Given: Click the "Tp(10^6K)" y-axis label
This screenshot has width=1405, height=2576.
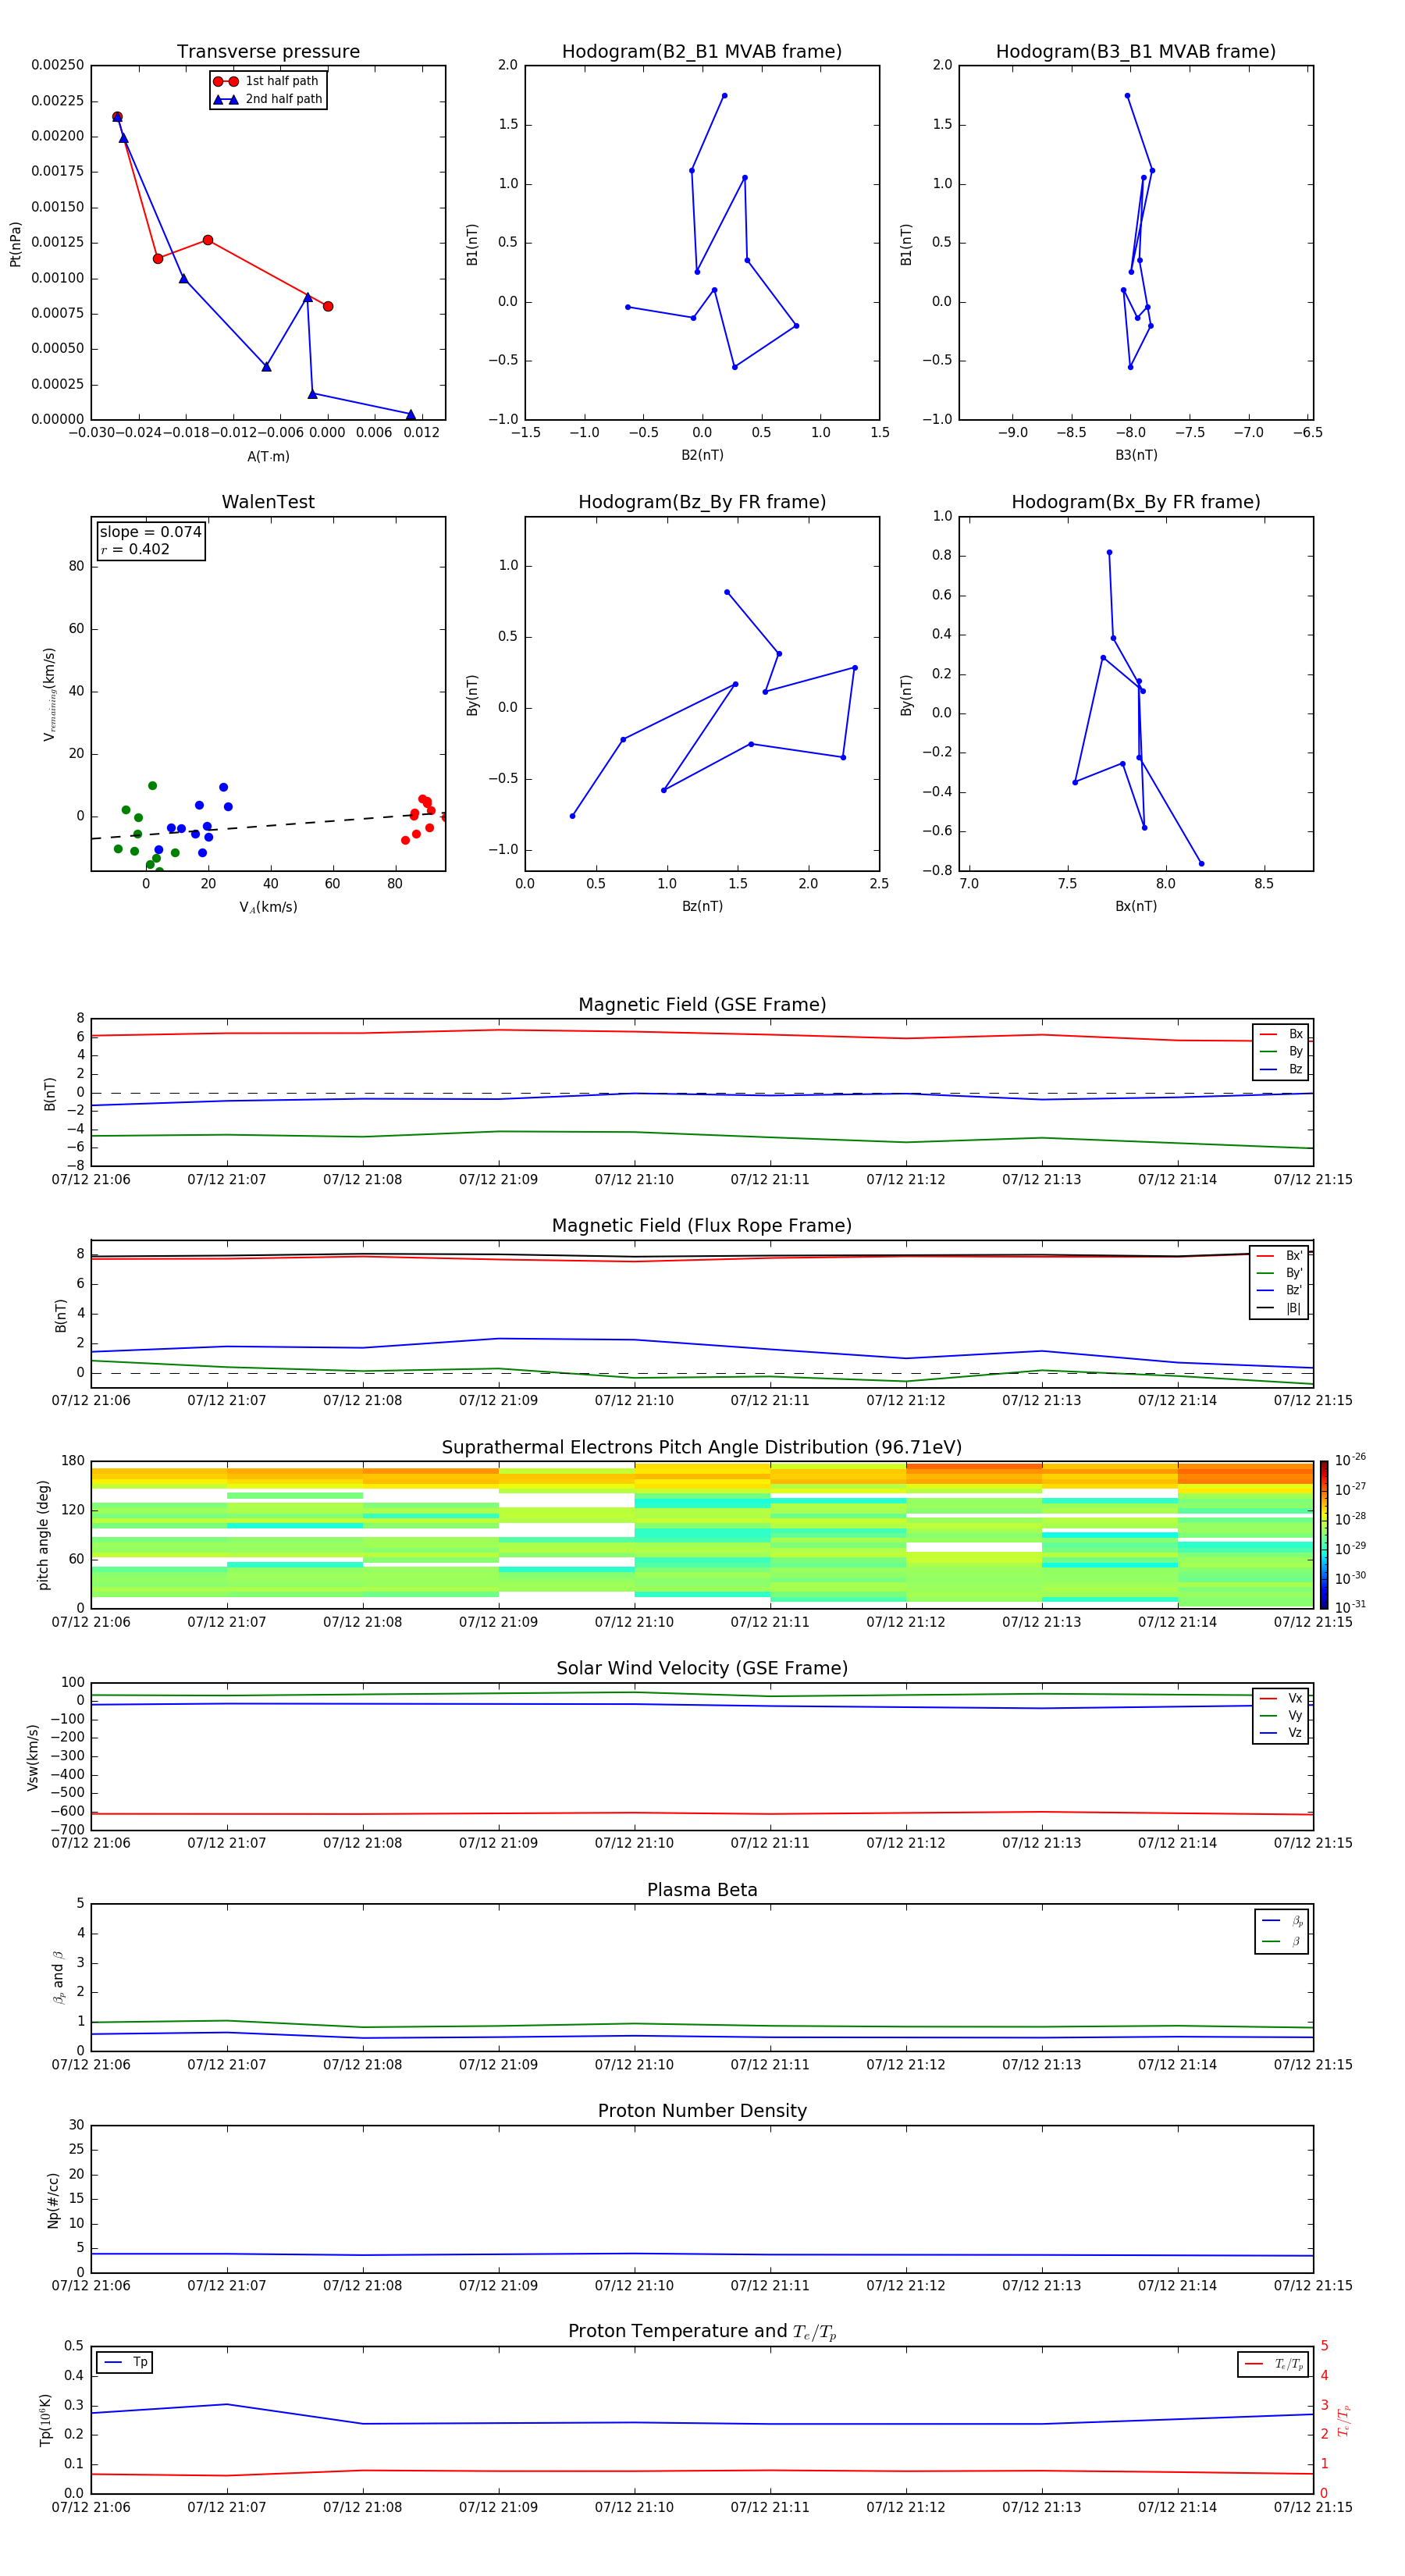Looking at the screenshot, I should click(45, 2420).
